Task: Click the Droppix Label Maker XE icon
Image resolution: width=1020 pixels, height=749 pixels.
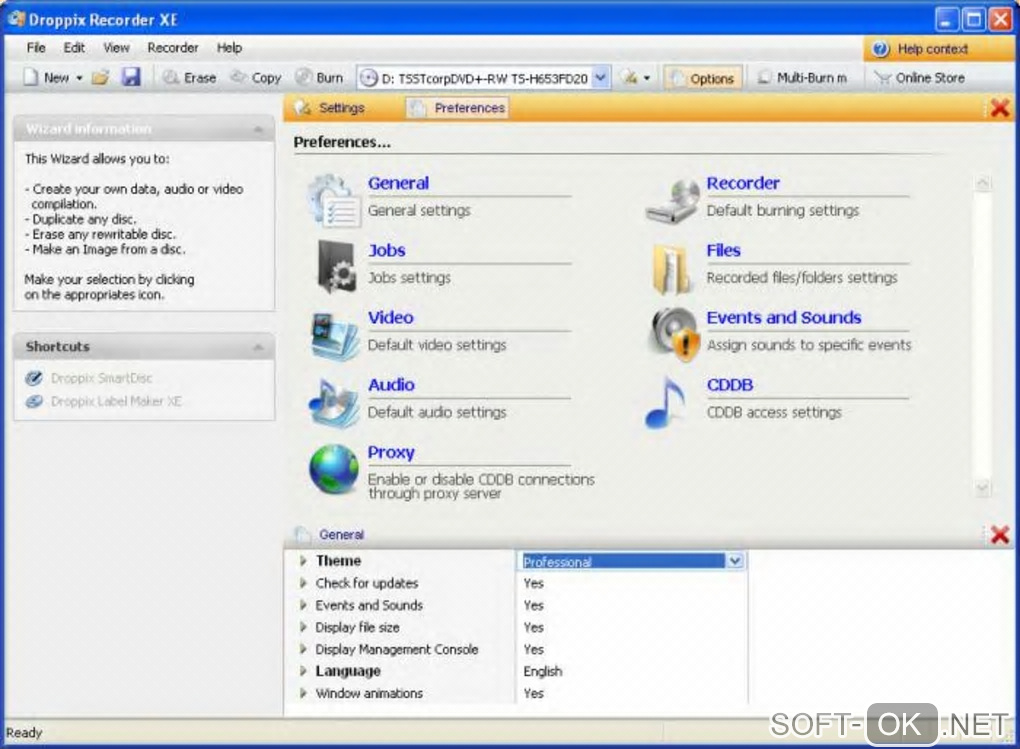Action: point(34,401)
